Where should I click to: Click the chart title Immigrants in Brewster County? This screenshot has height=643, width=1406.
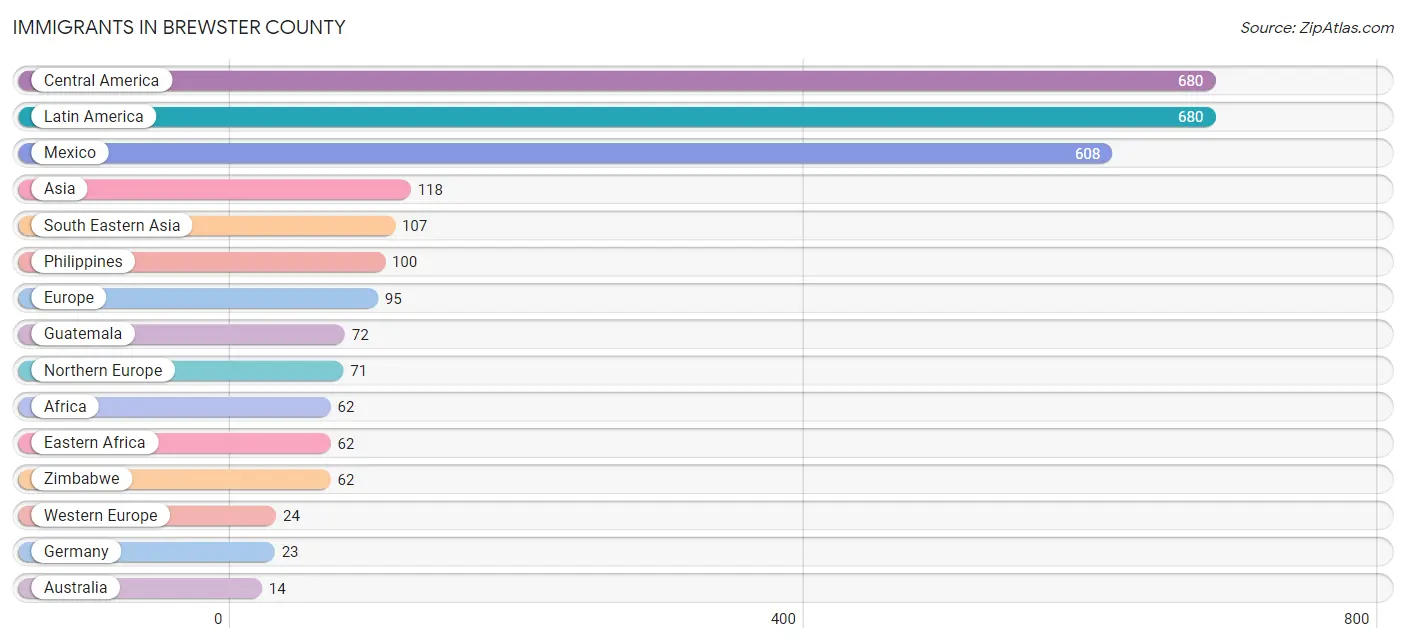point(179,27)
